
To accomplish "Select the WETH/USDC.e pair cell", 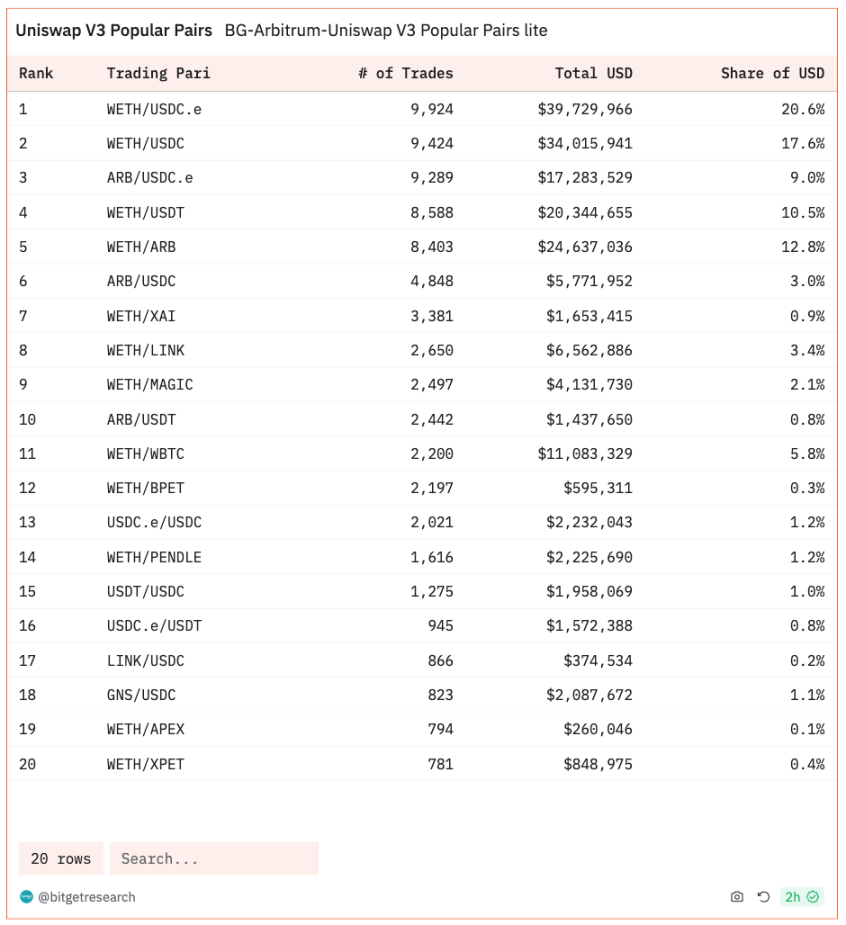I will click(154, 109).
